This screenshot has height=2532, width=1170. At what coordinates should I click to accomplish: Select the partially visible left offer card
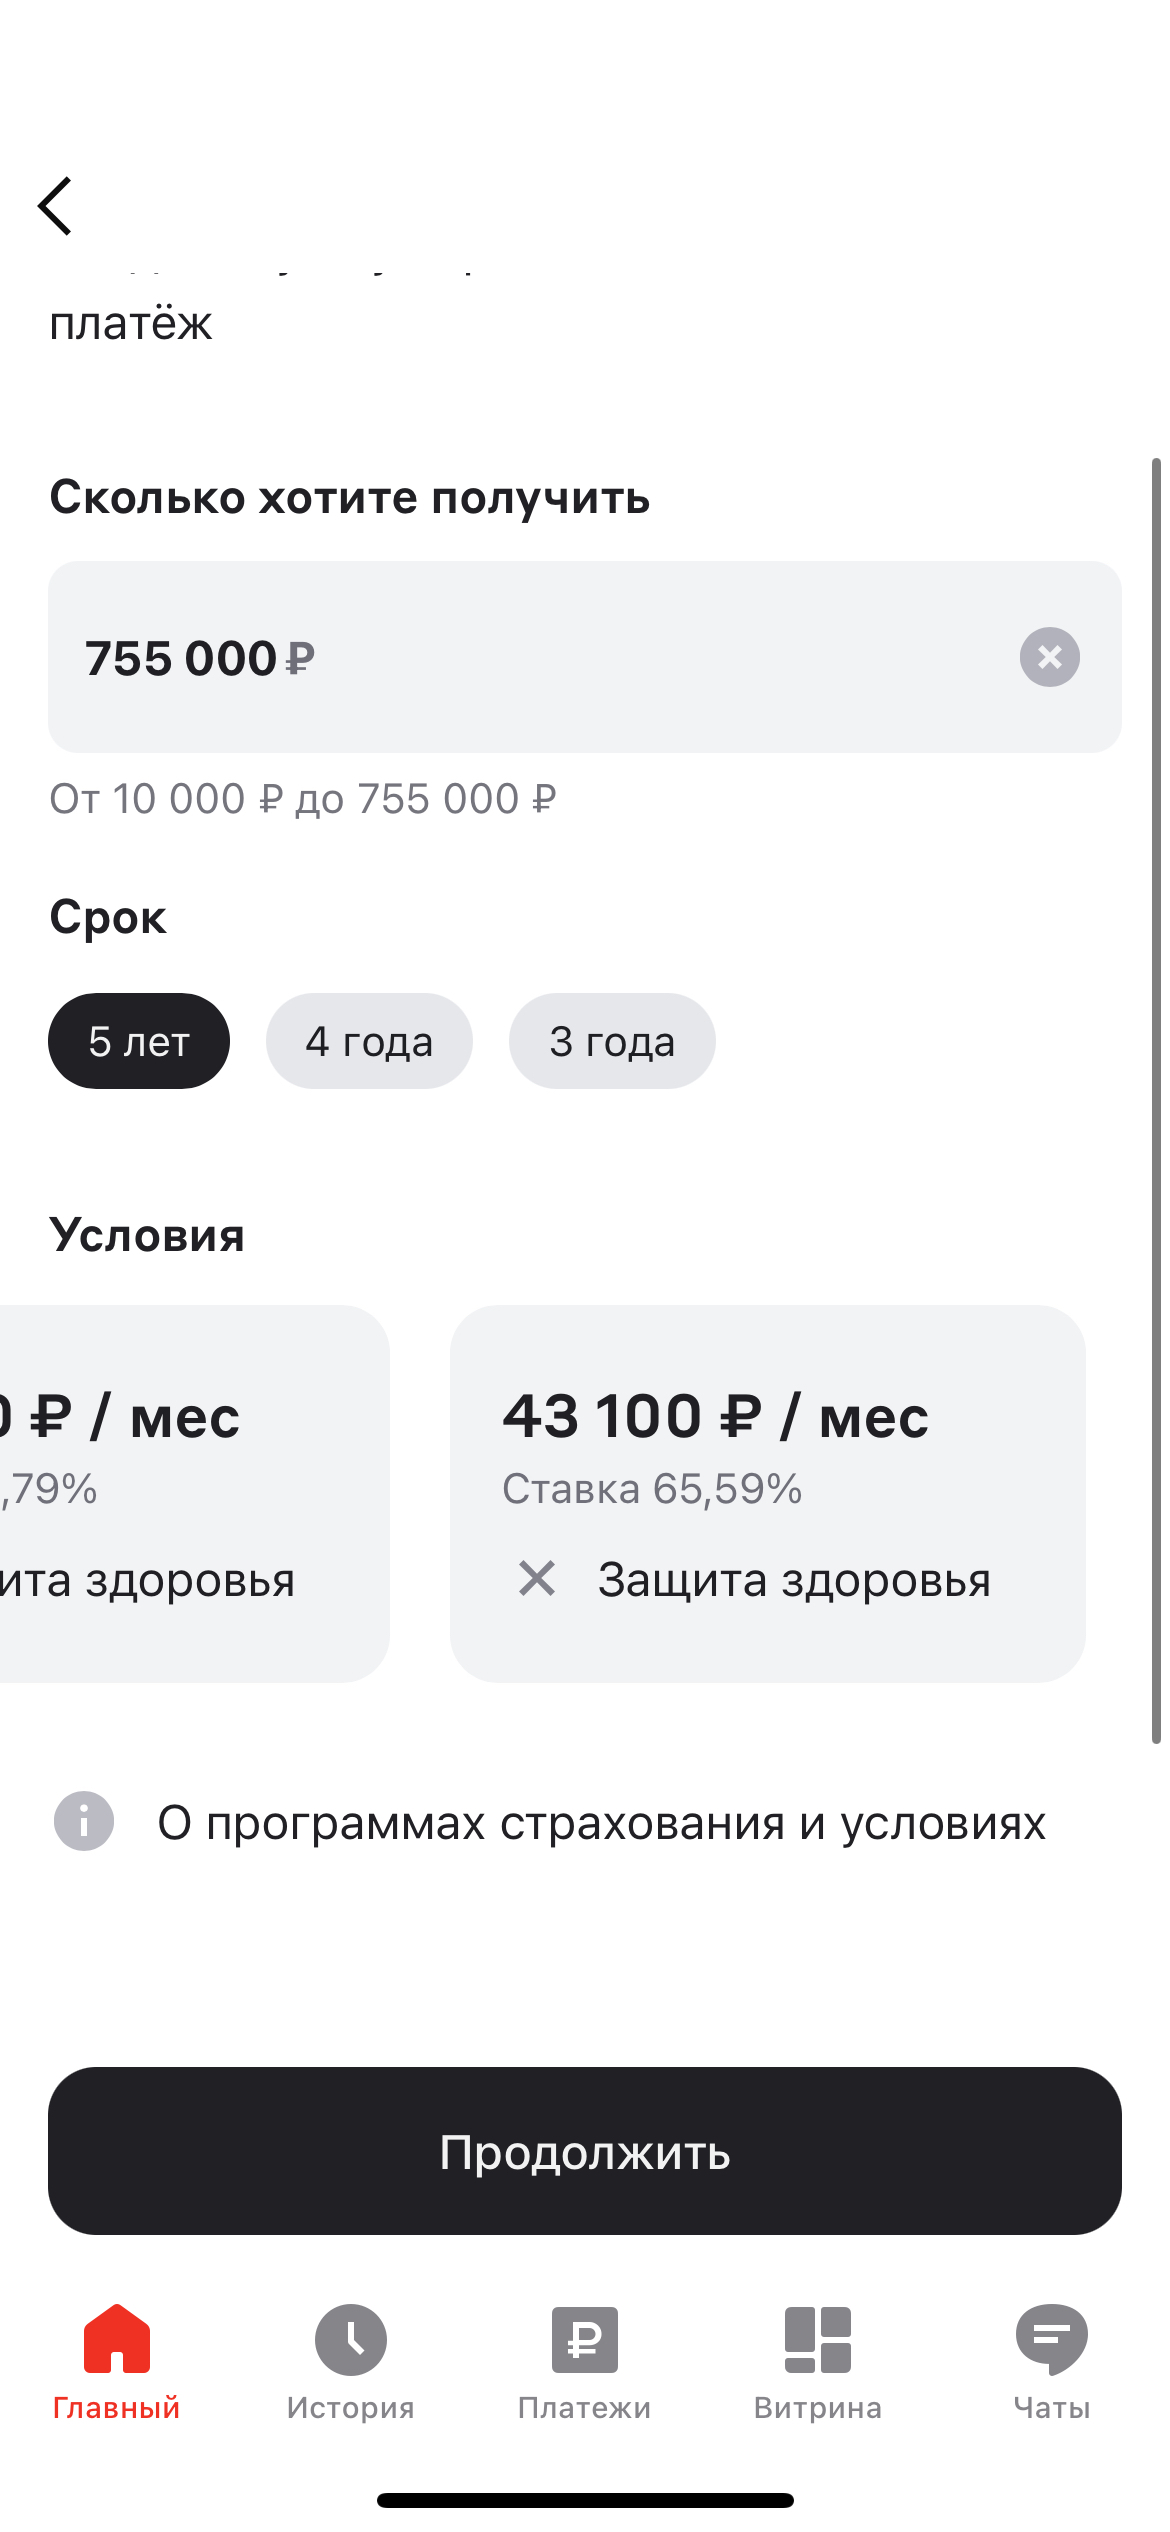coord(190,1492)
